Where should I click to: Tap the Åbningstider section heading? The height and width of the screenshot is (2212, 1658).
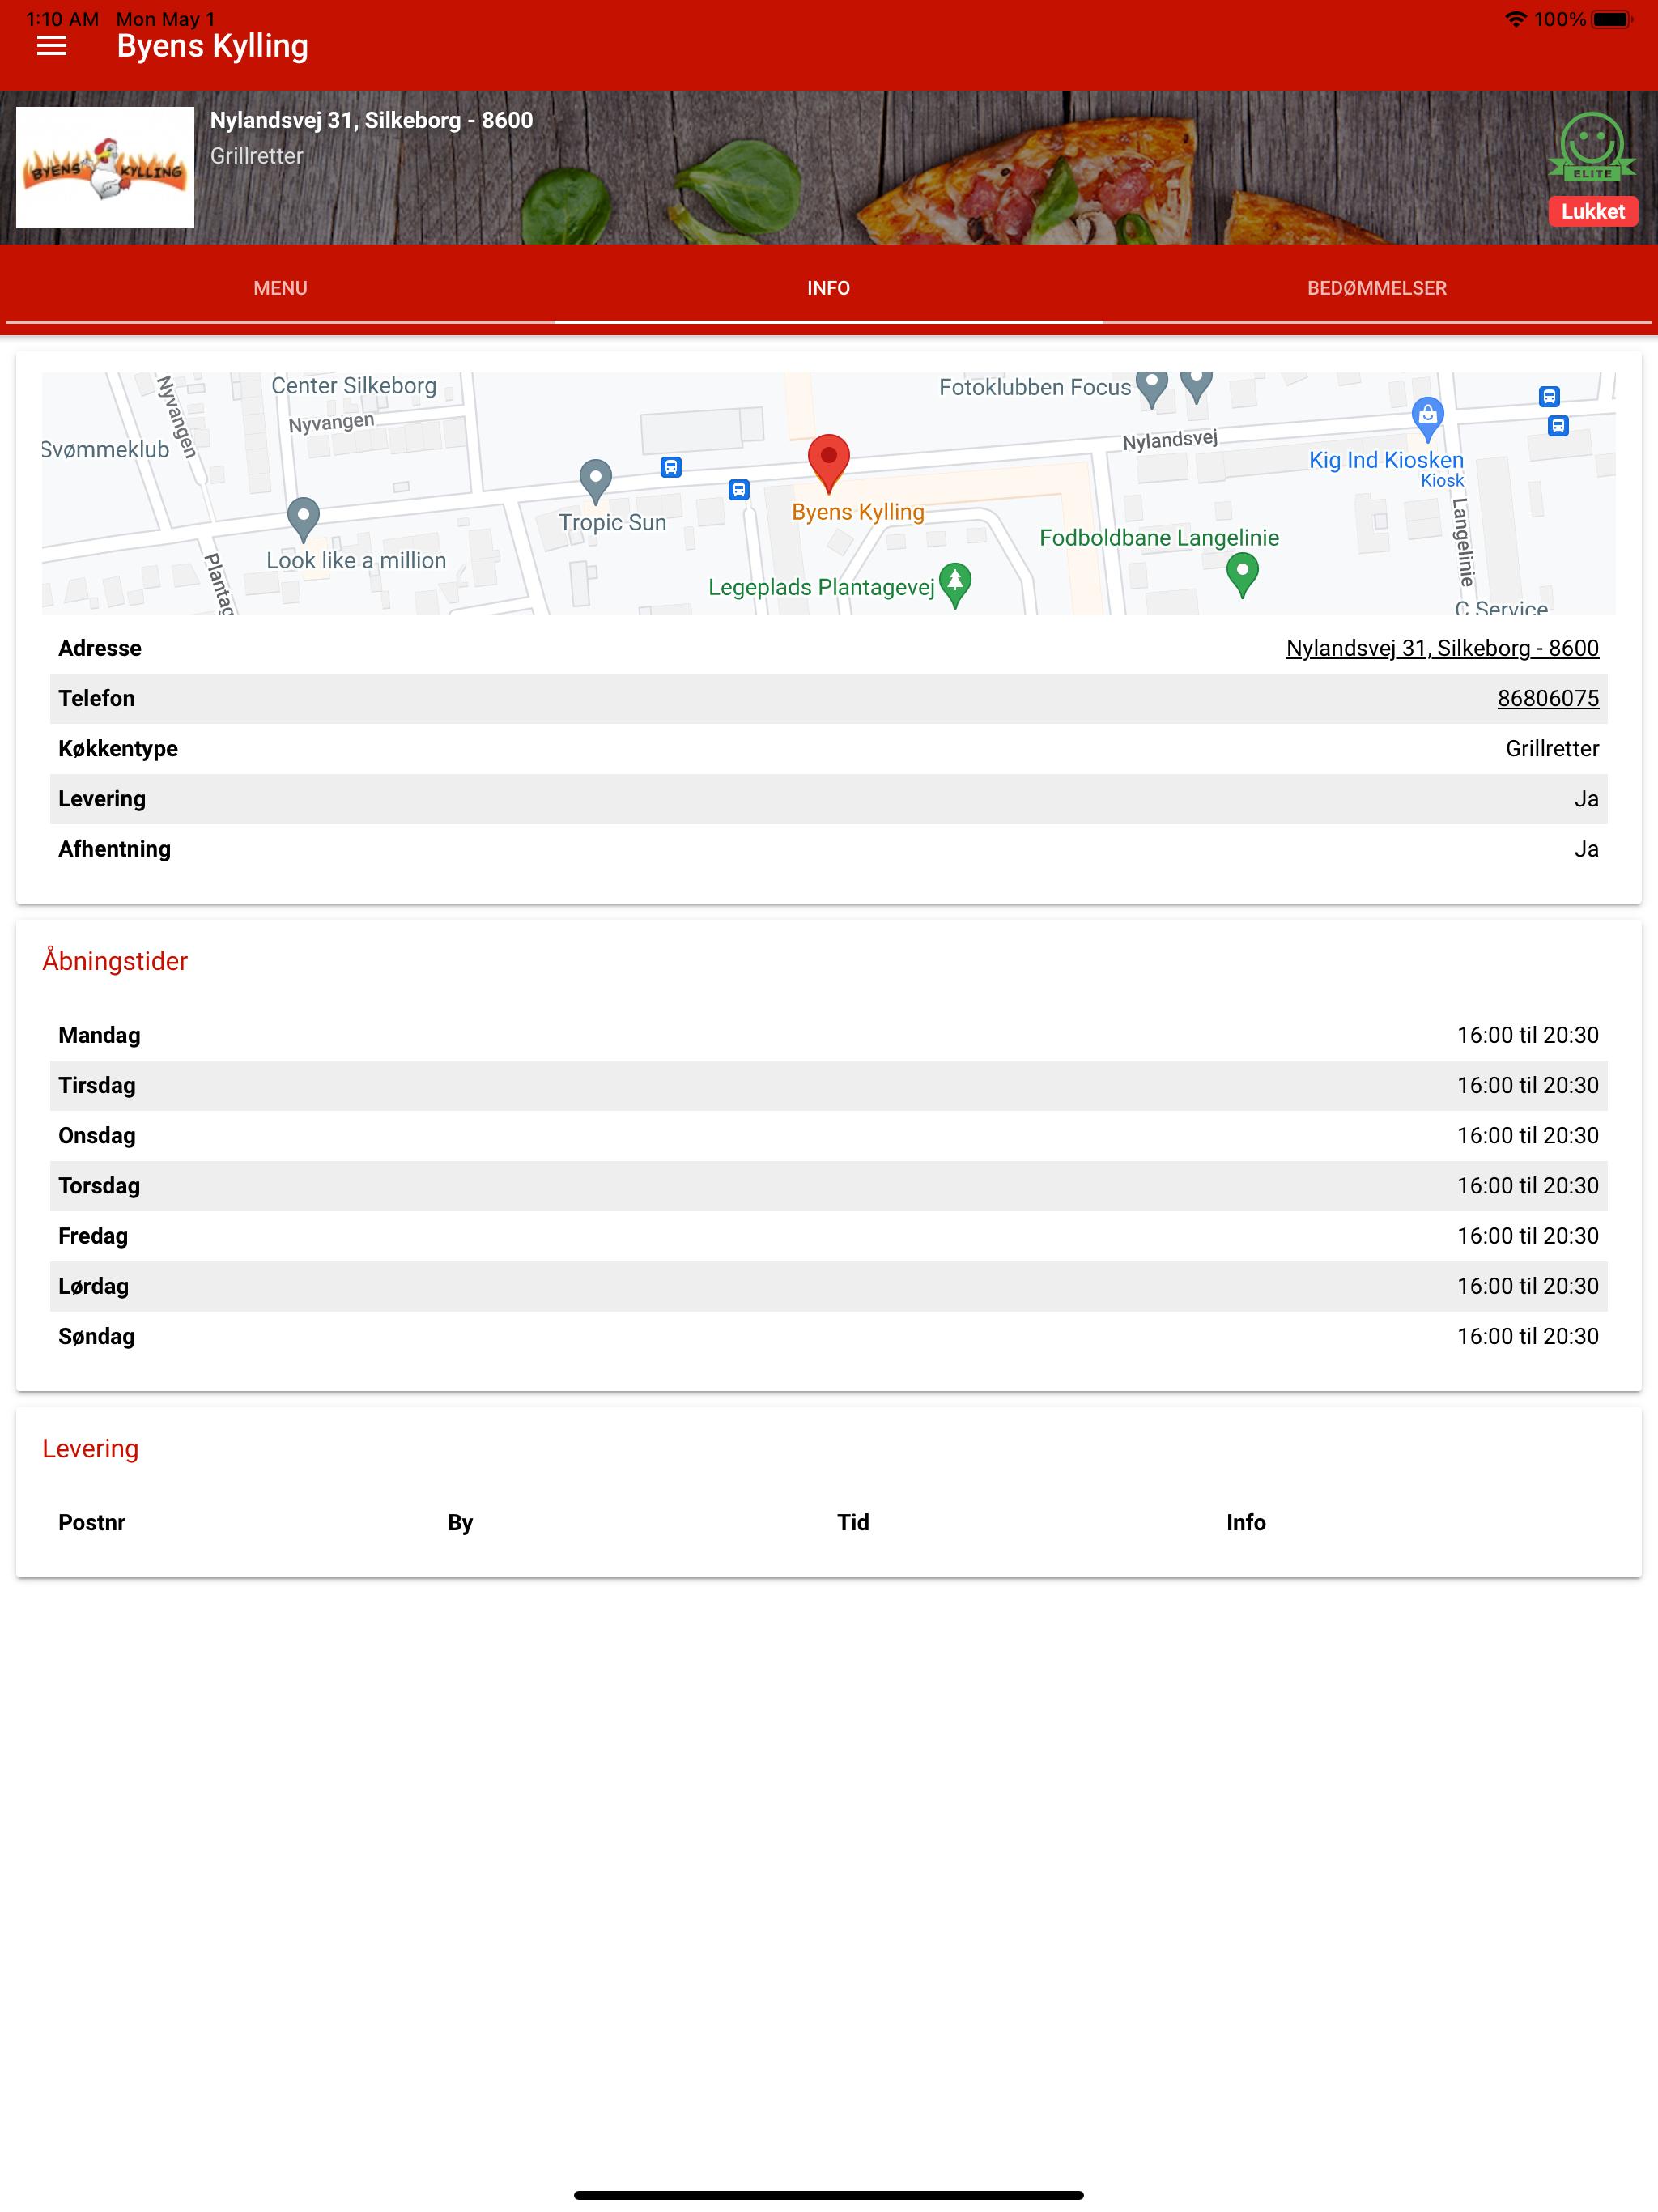(115, 961)
